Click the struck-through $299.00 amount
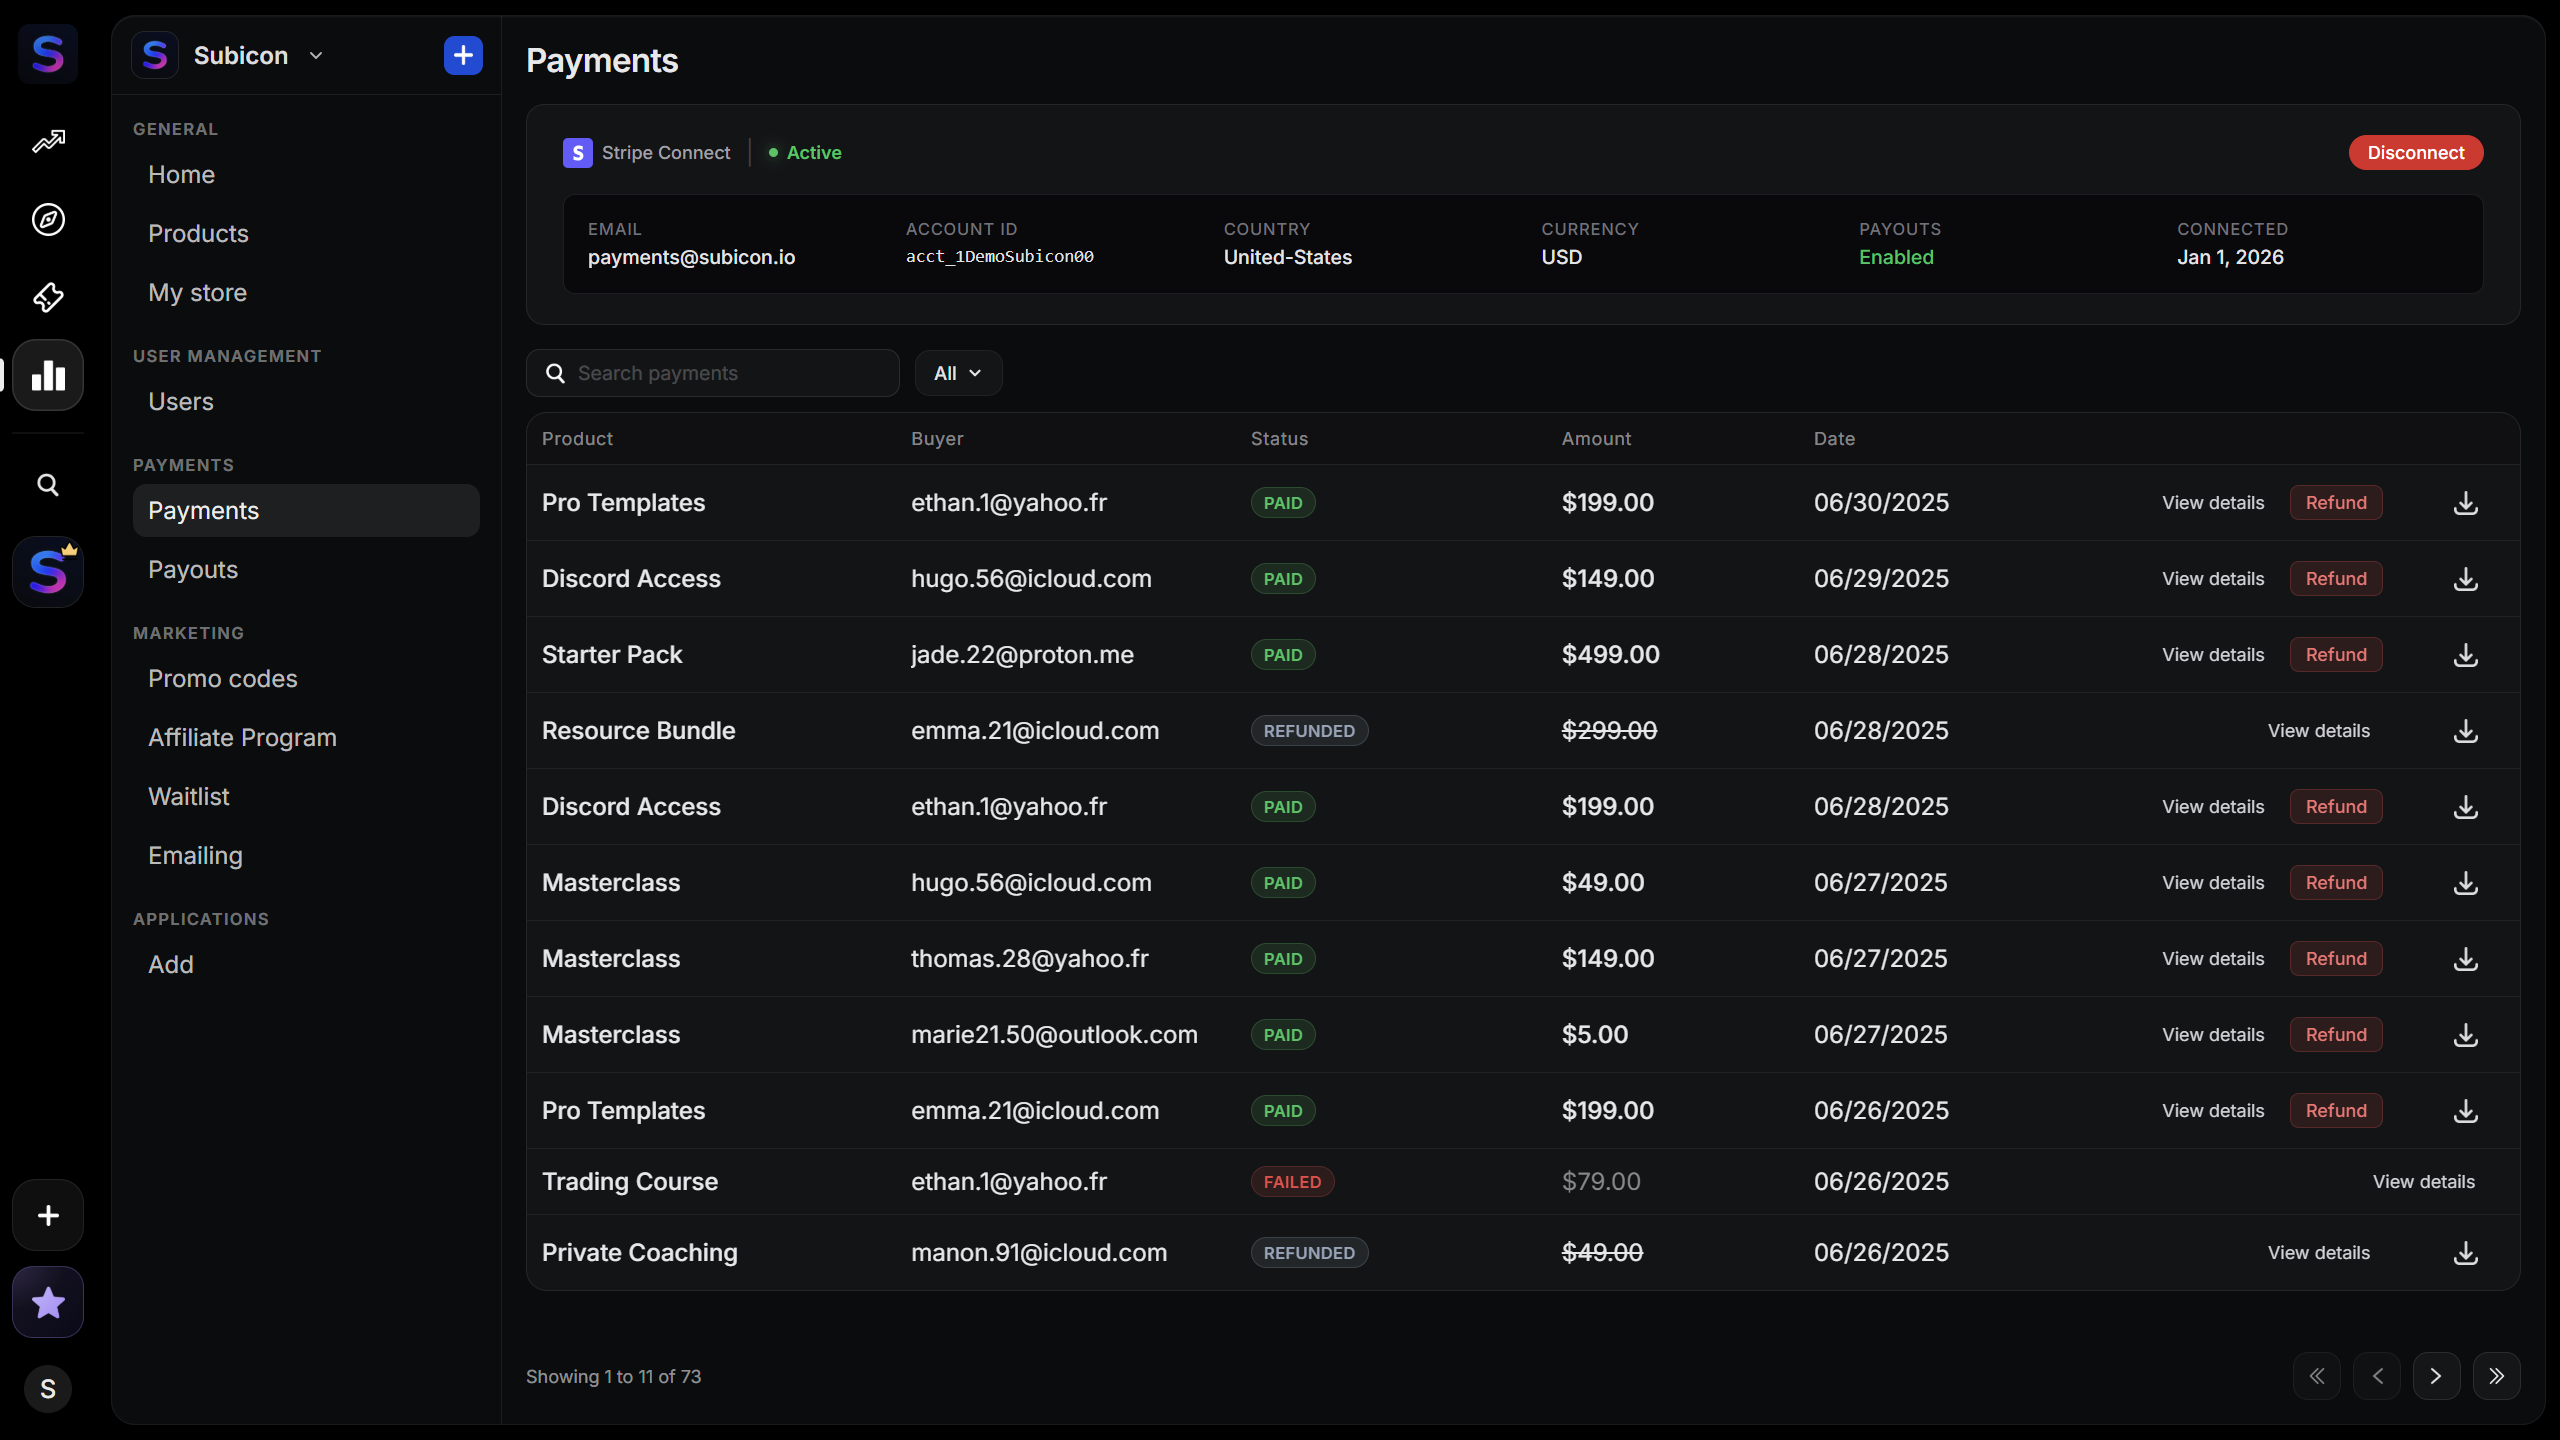This screenshot has width=2560, height=1440. [1609, 731]
